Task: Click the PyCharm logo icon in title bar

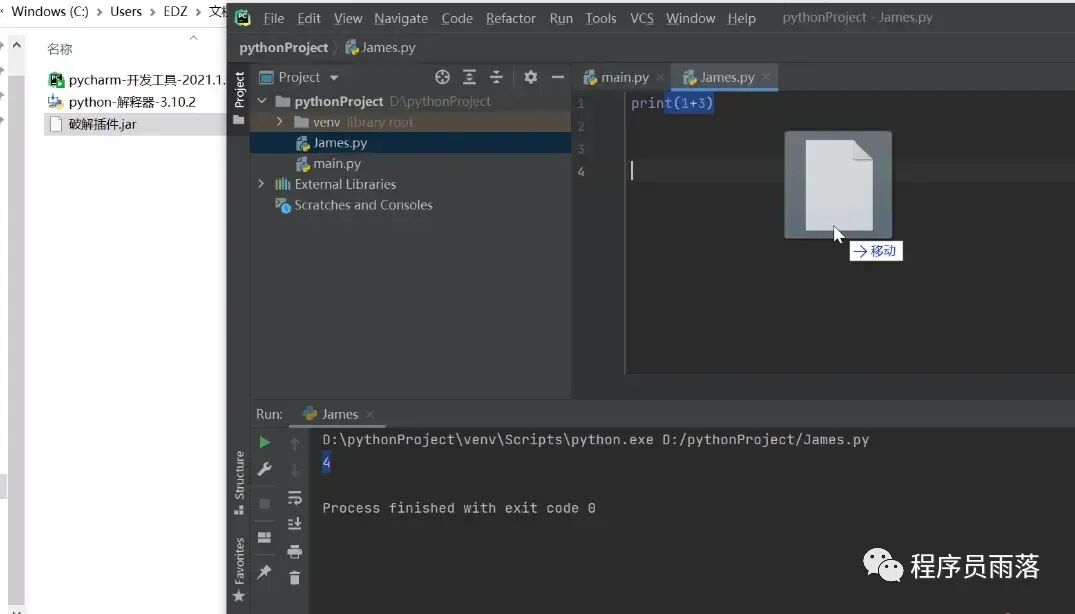Action: (x=243, y=18)
